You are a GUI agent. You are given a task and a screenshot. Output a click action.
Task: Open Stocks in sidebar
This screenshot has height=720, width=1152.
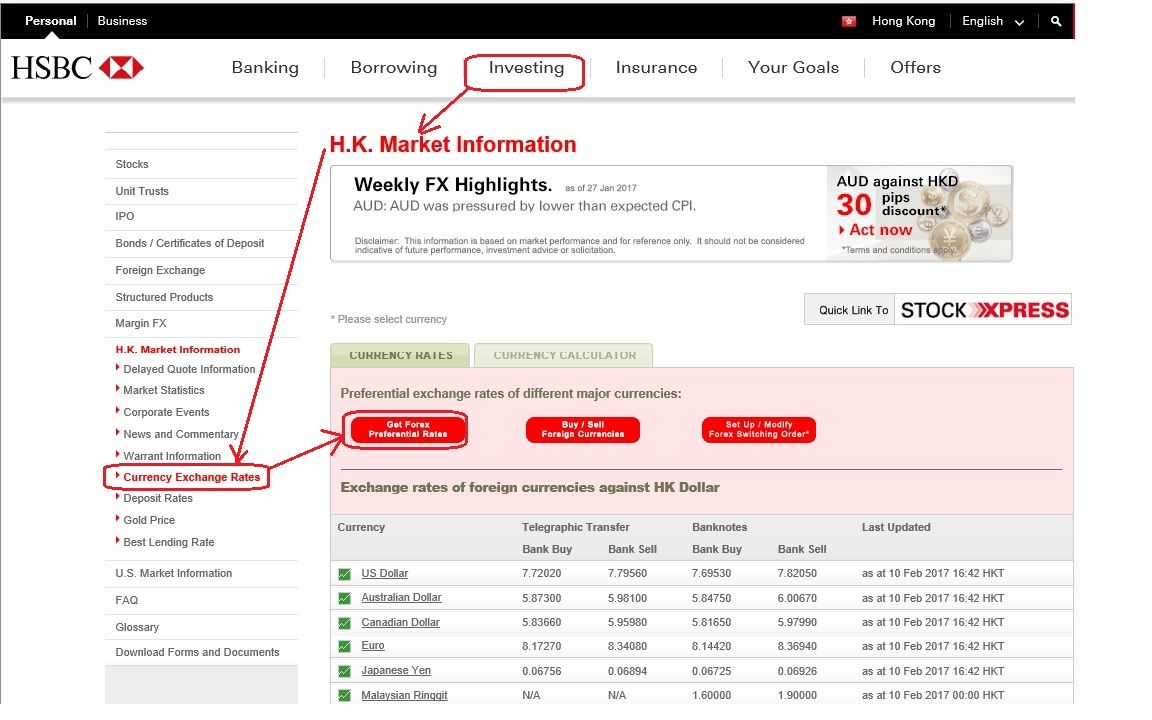132,165
